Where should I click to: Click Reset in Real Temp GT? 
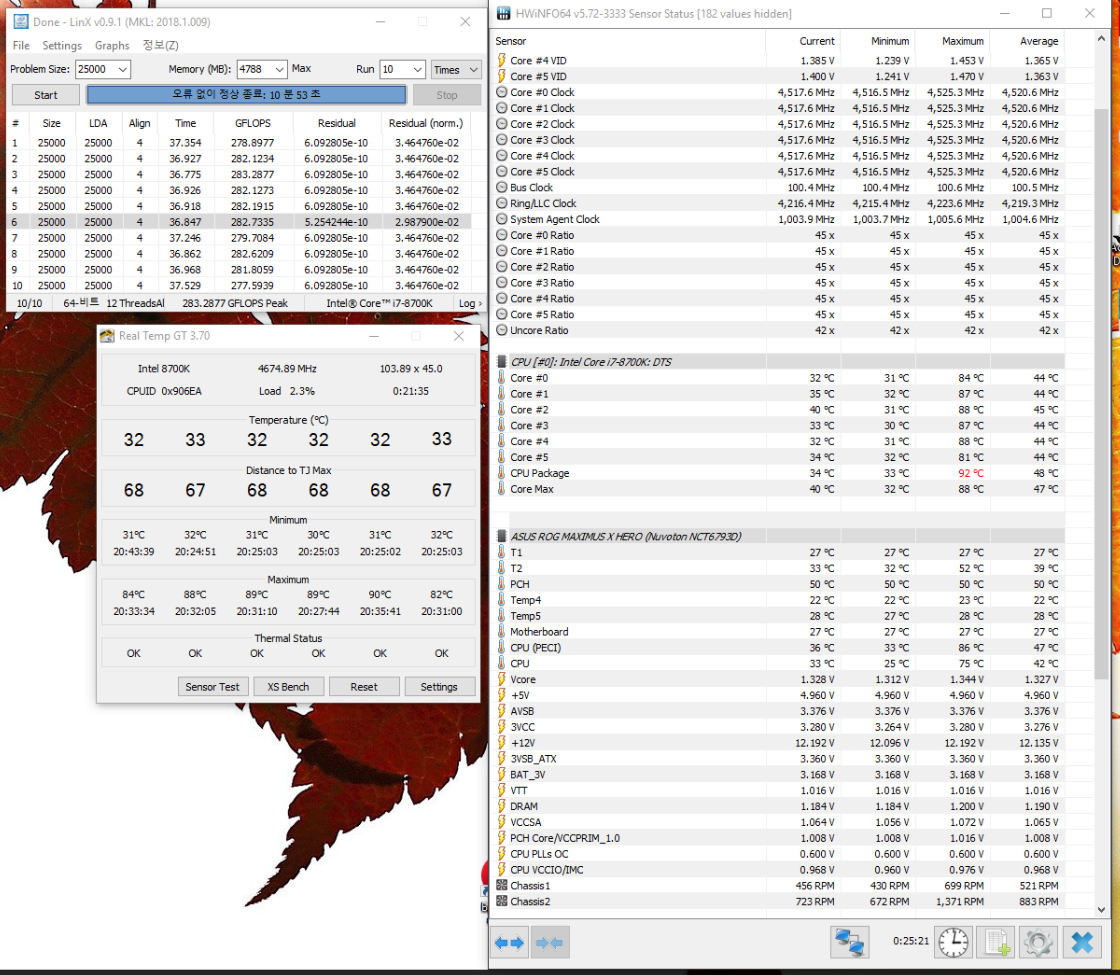[364, 686]
